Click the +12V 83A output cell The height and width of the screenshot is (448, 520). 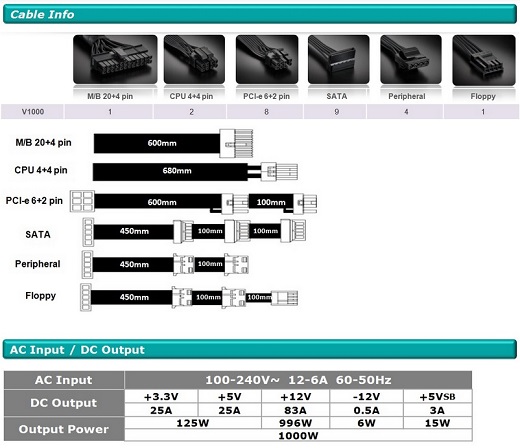(x=295, y=410)
